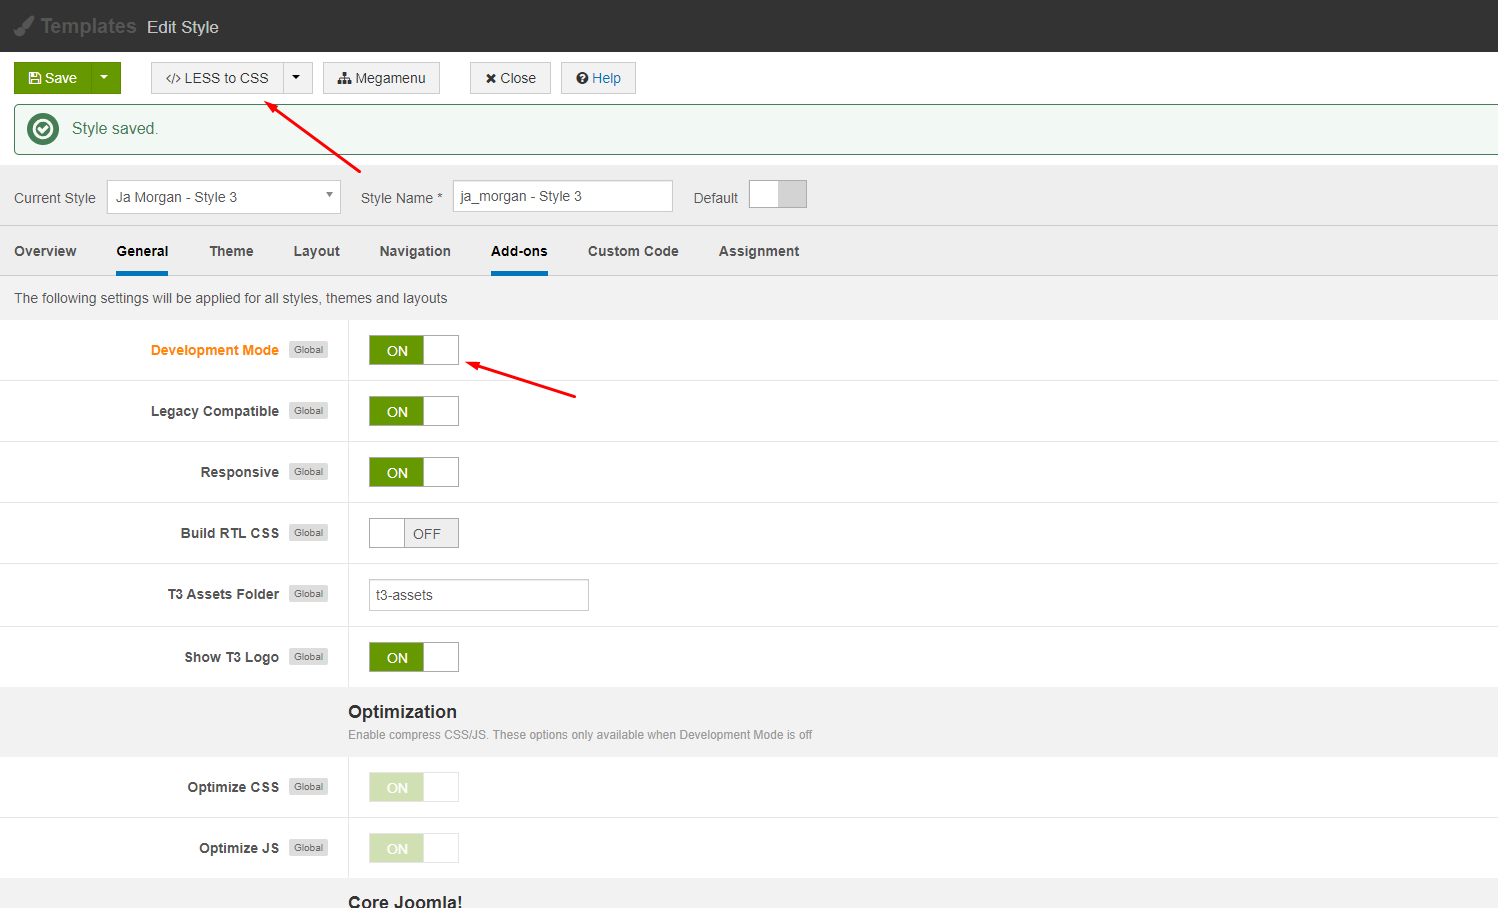Click the Global badge beside Show T3 Logo
Viewport: 1498px width, 908px height.
click(309, 657)
